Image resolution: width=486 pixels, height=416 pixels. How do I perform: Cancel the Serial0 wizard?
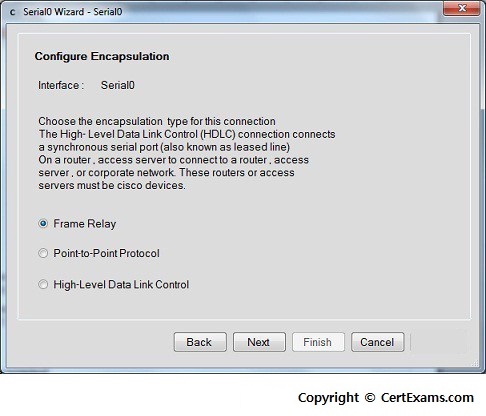pyautogui.click(x=377, y=342)
